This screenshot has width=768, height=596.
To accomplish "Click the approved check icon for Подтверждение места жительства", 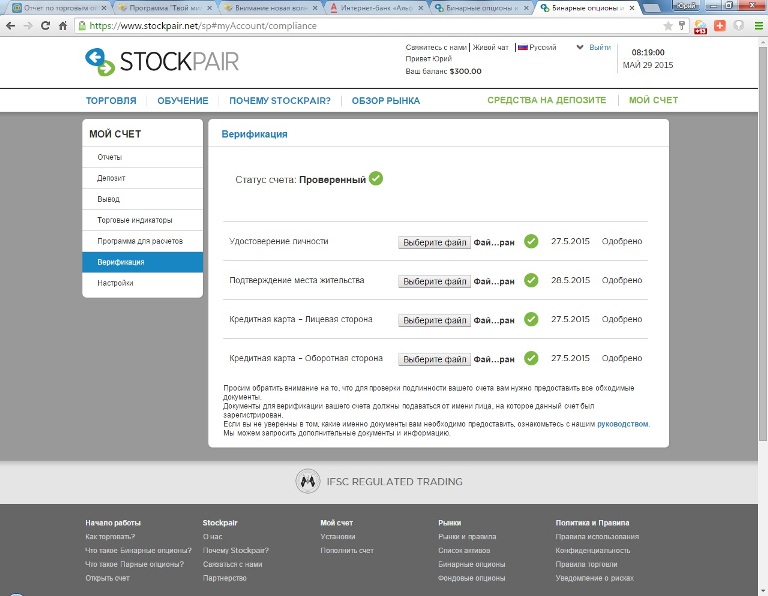I will tap(531, 280).
